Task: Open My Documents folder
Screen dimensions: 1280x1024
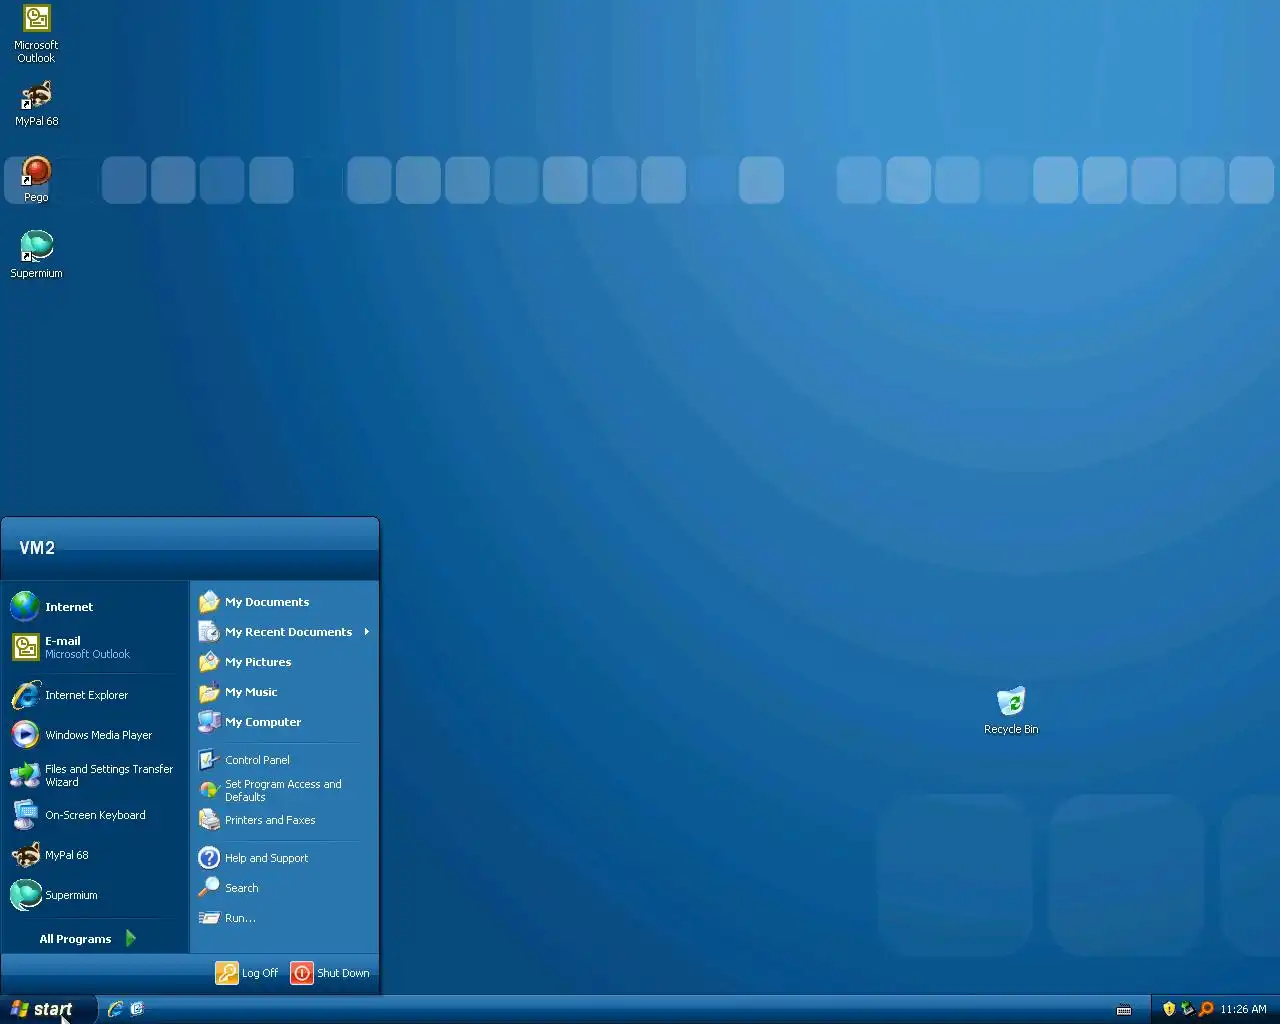Action: click(284, 602)
